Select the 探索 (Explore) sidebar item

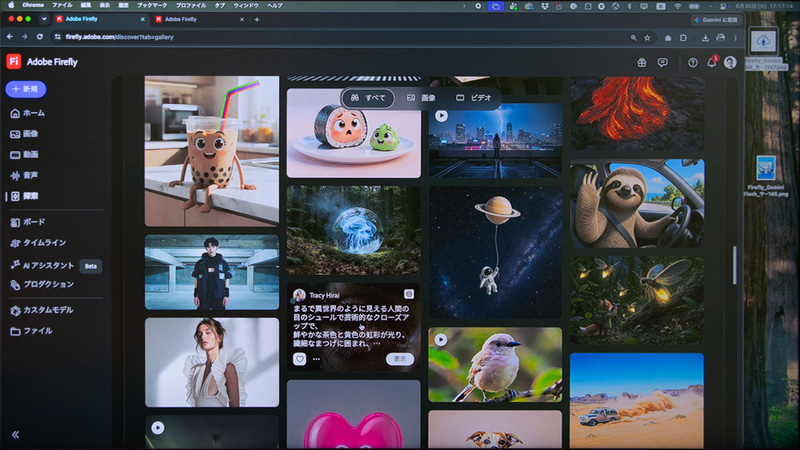[x=24, y=196]
